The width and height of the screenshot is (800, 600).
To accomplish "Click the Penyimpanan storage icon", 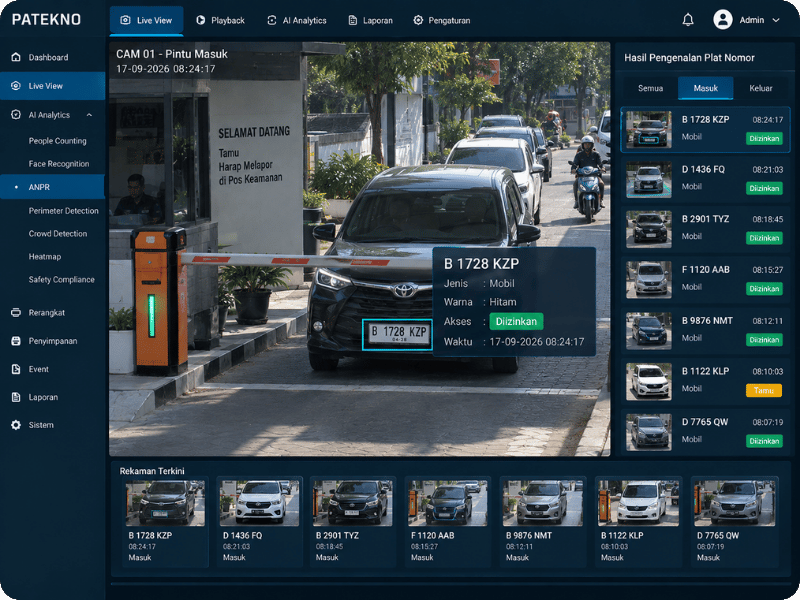I will click(16, 341).
